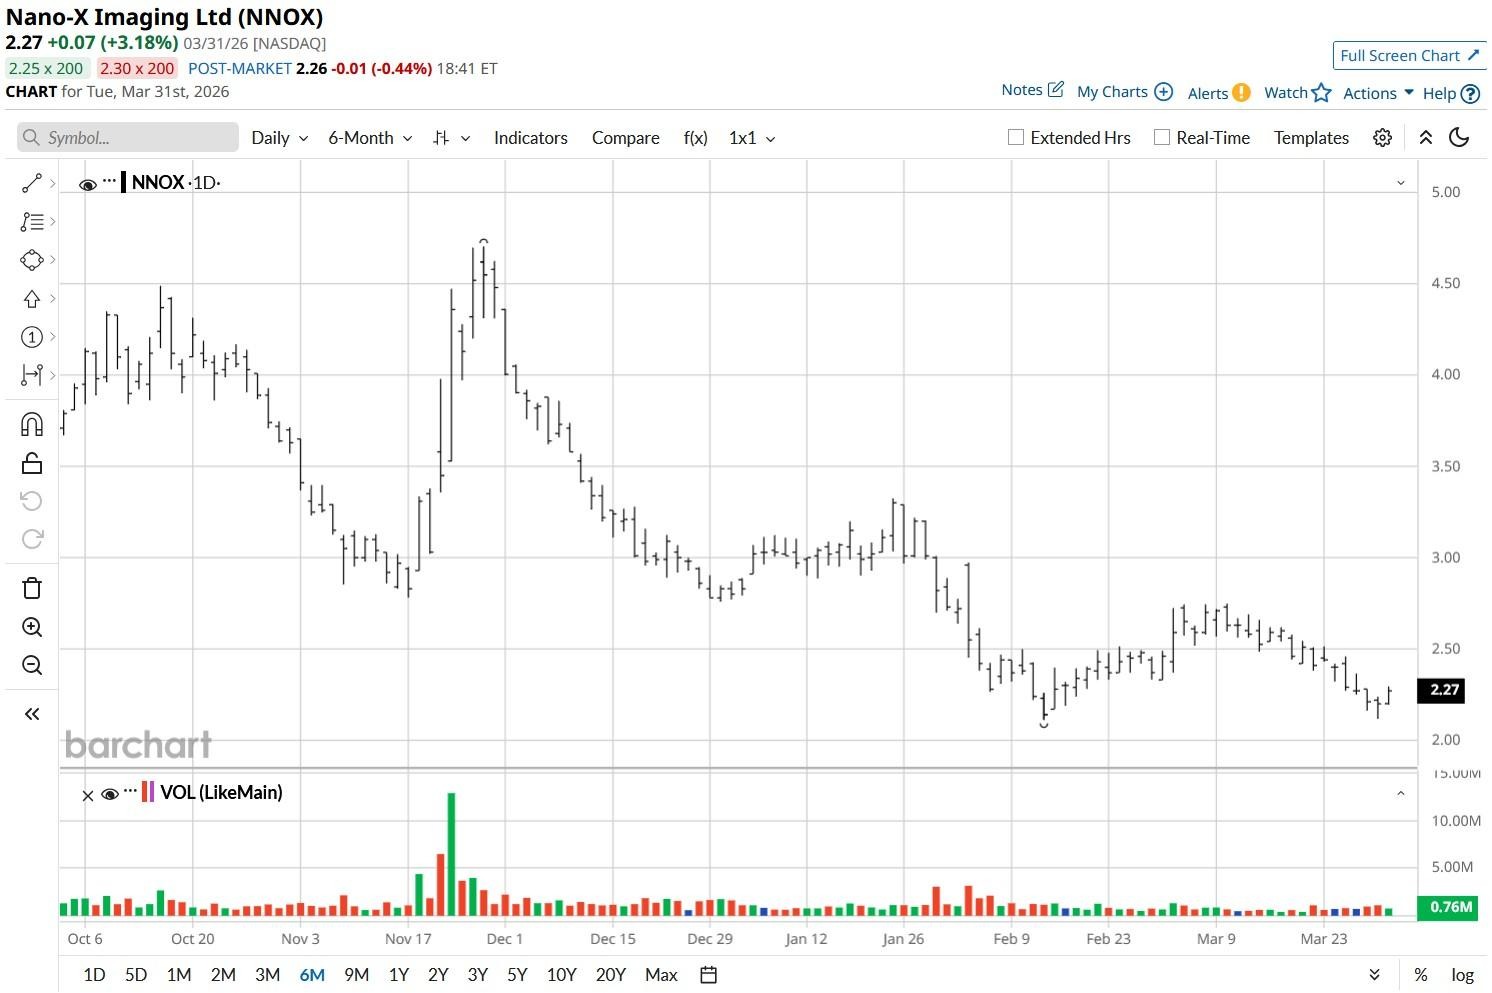Click the Symbol search input field

tap(128, 138)
